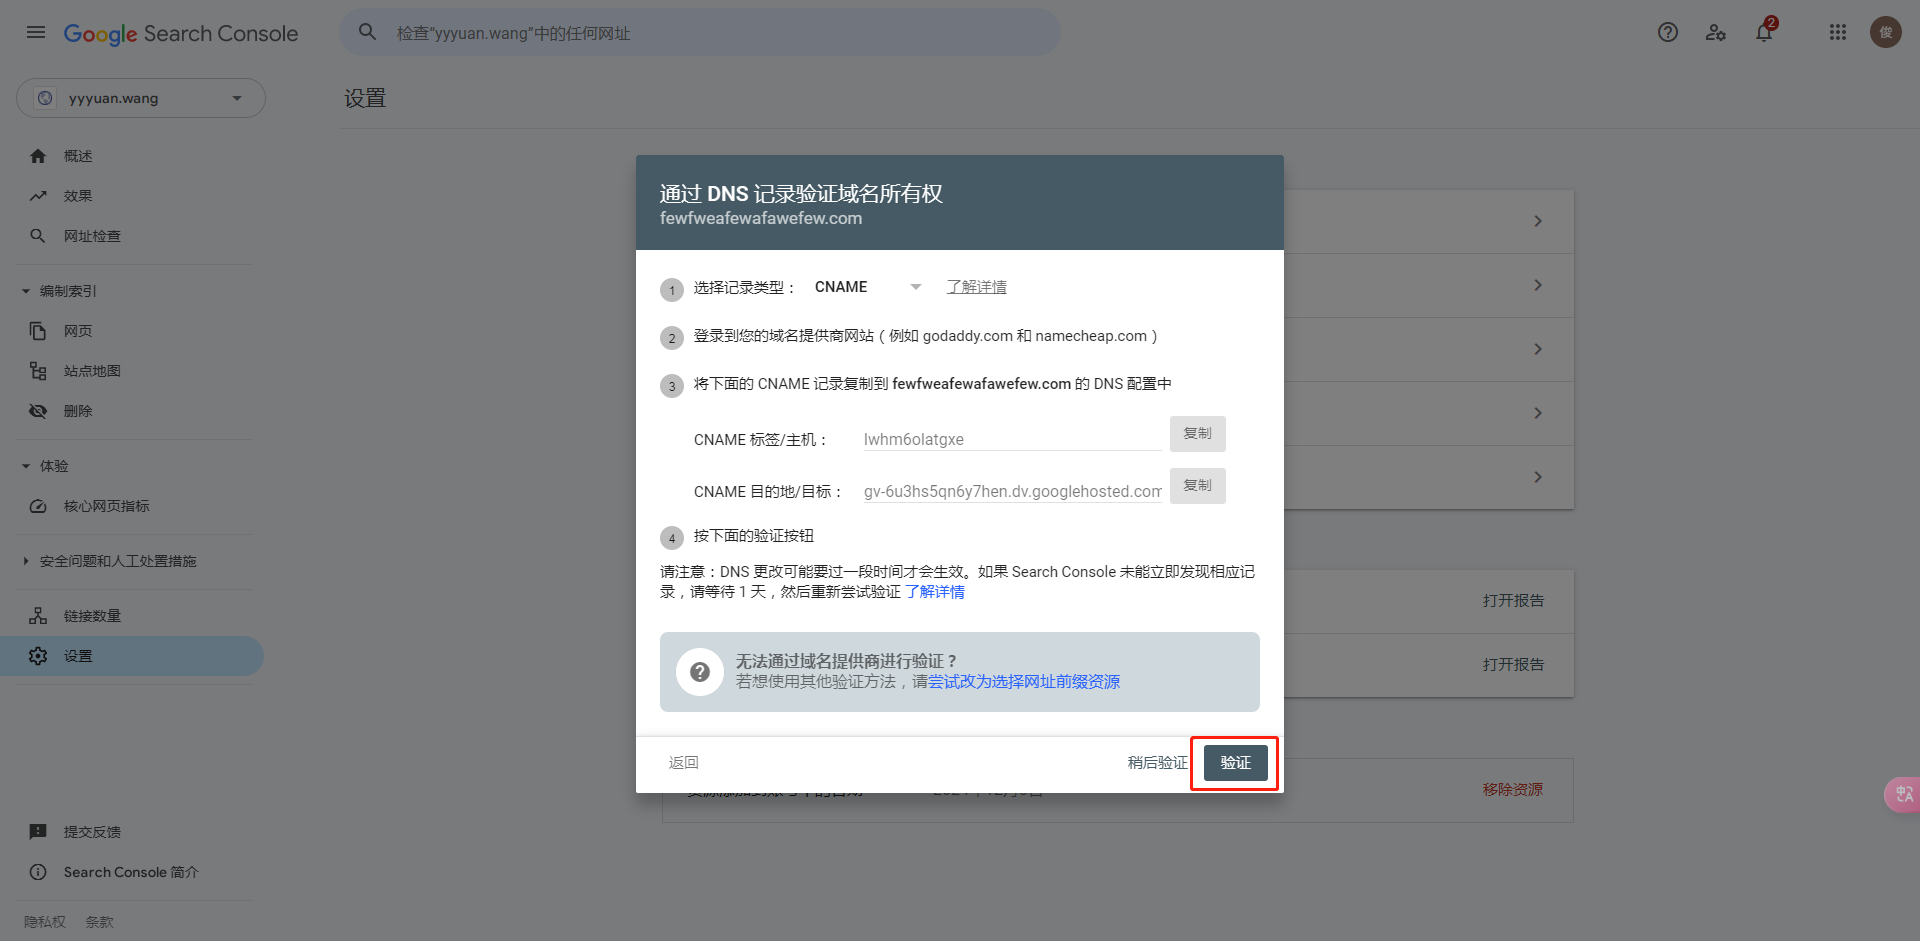Copy the CNAME 标签/主机 value
The height and width of the screenshot is (941, 1920).
pos(1198,434)
